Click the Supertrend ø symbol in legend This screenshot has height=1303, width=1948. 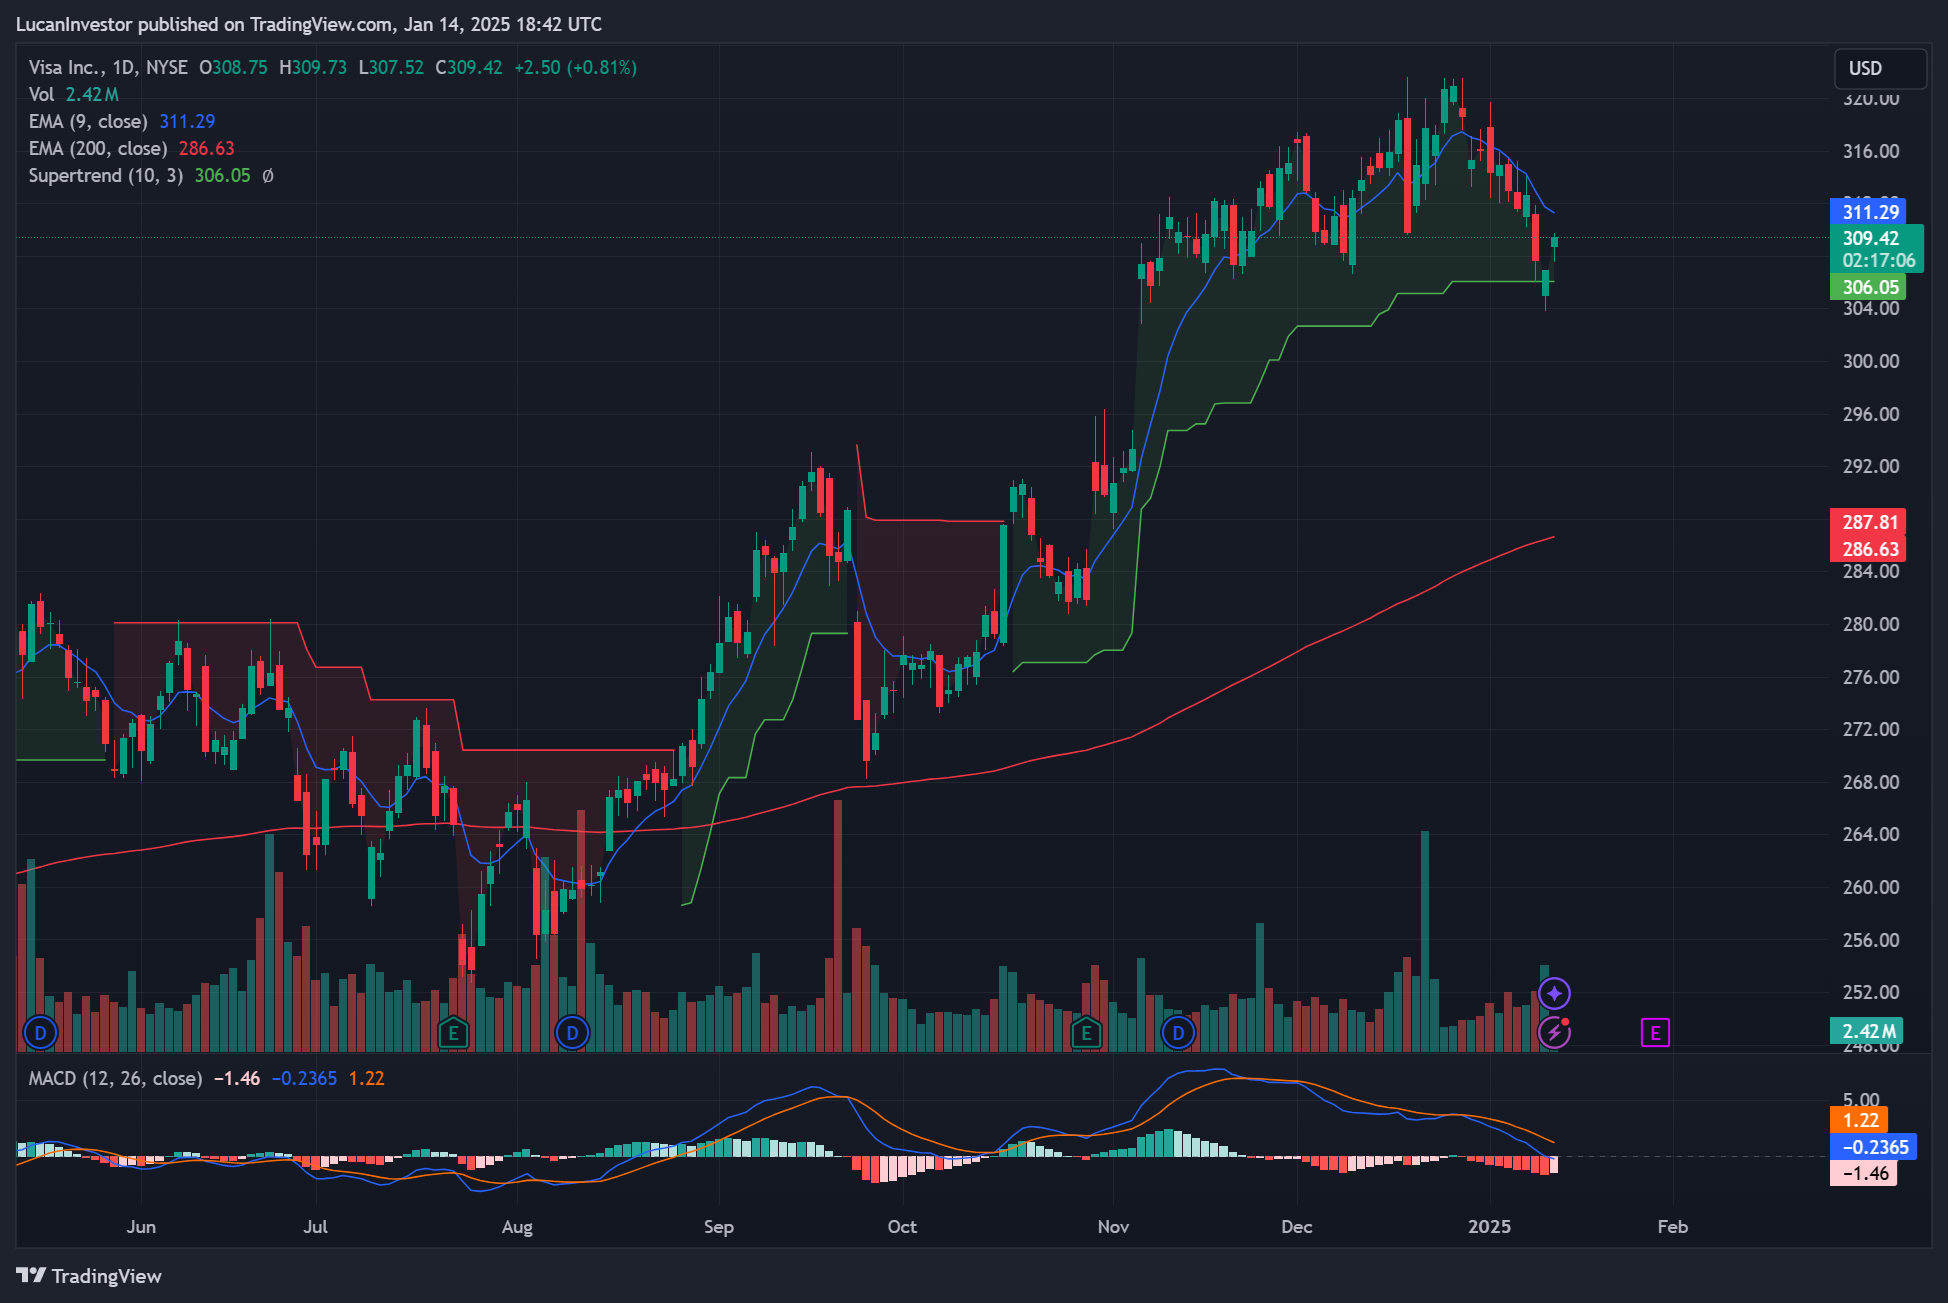(x=268, y=175)
